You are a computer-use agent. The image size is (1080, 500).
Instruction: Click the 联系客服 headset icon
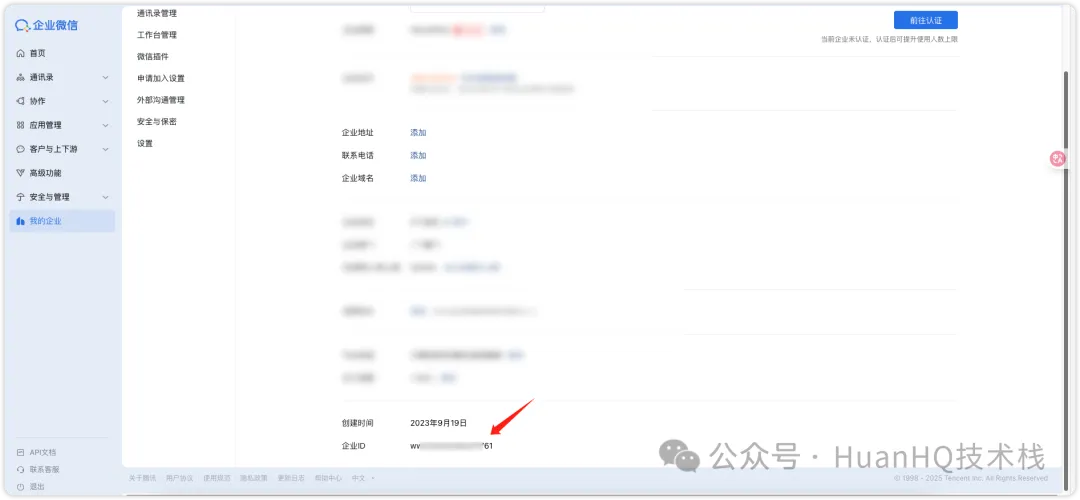pos(20,470)
